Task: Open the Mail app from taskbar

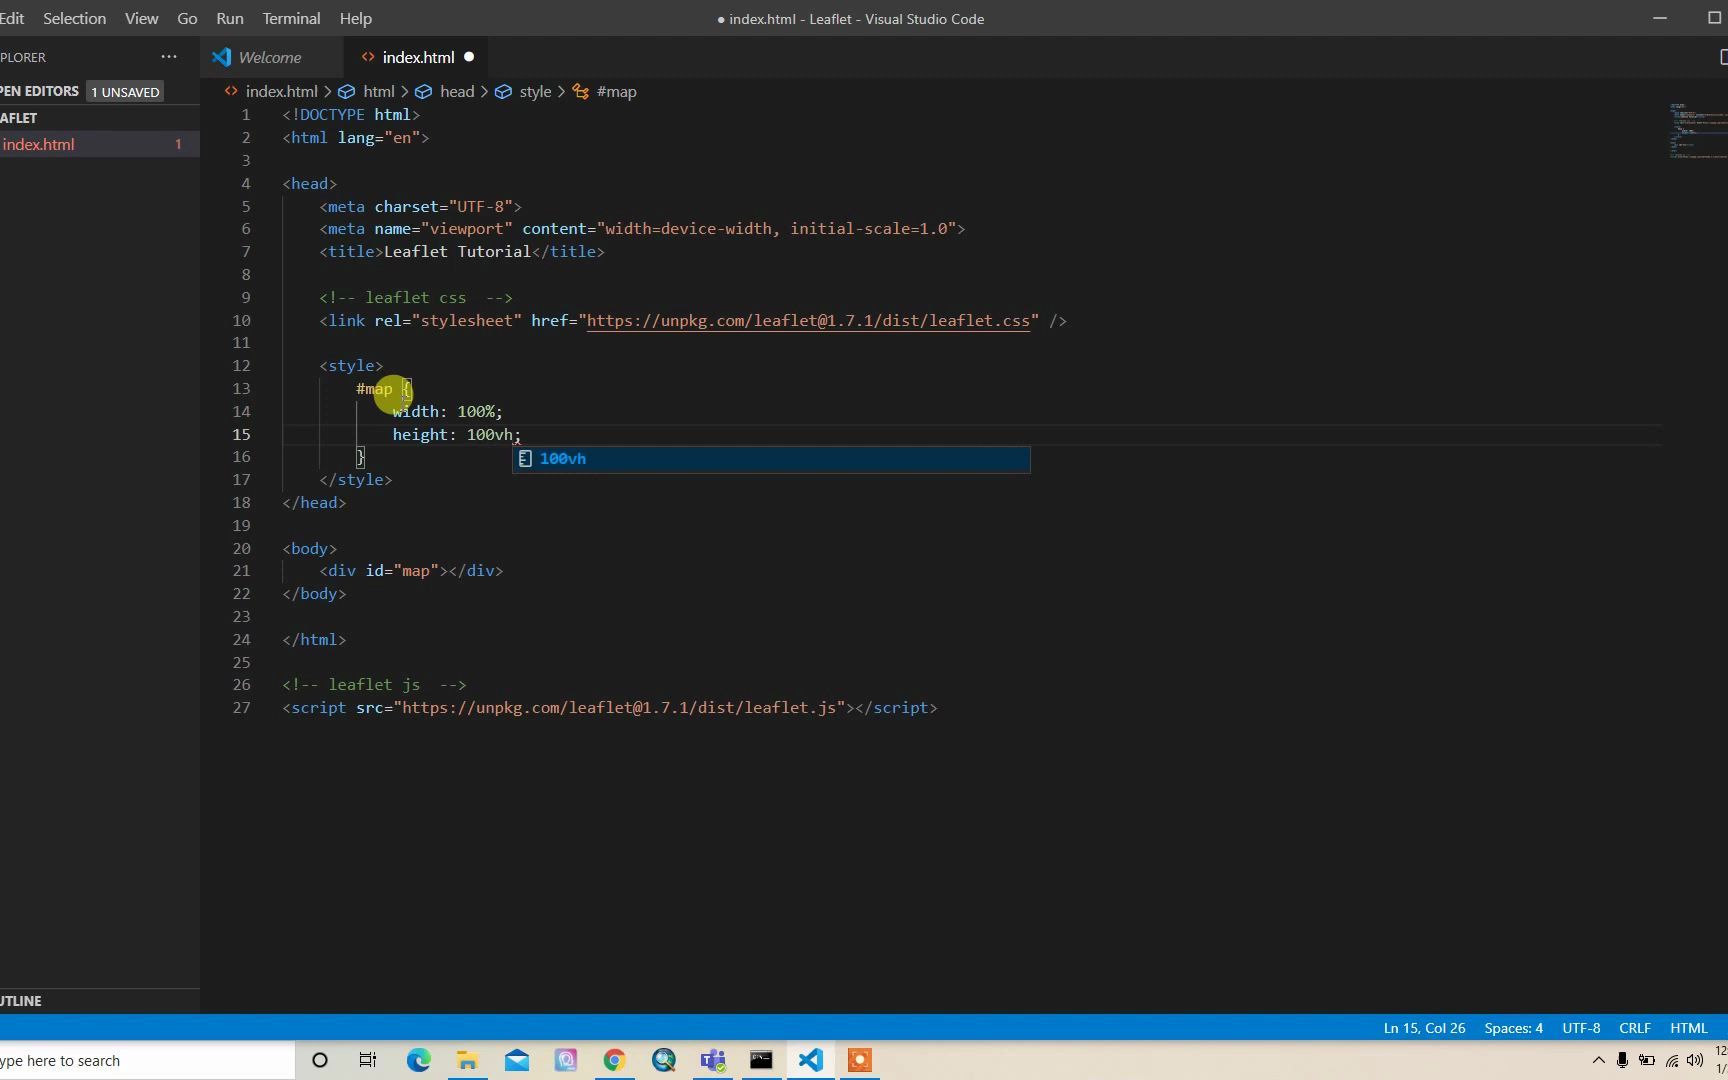Action: [x=517, y=1061]
